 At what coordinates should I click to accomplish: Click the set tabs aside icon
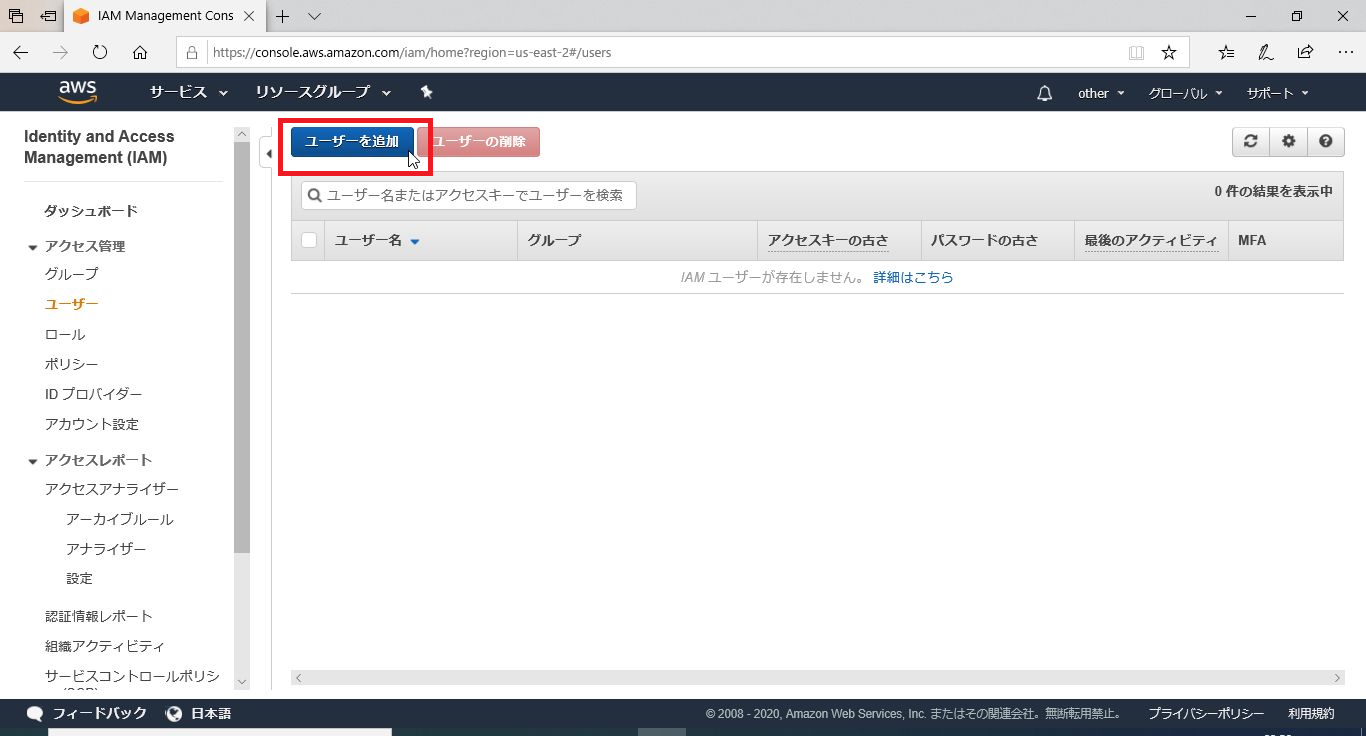click(x=48, y=16)
